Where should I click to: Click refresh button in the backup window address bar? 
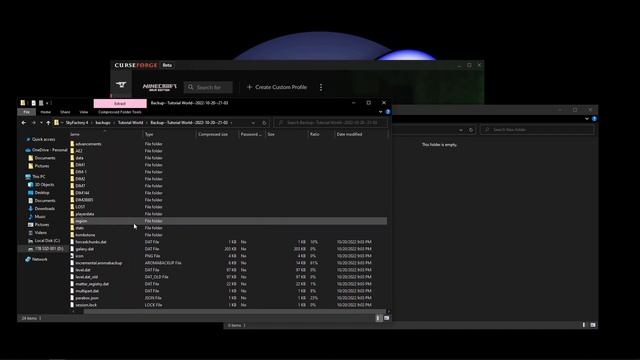pos(264,122)
